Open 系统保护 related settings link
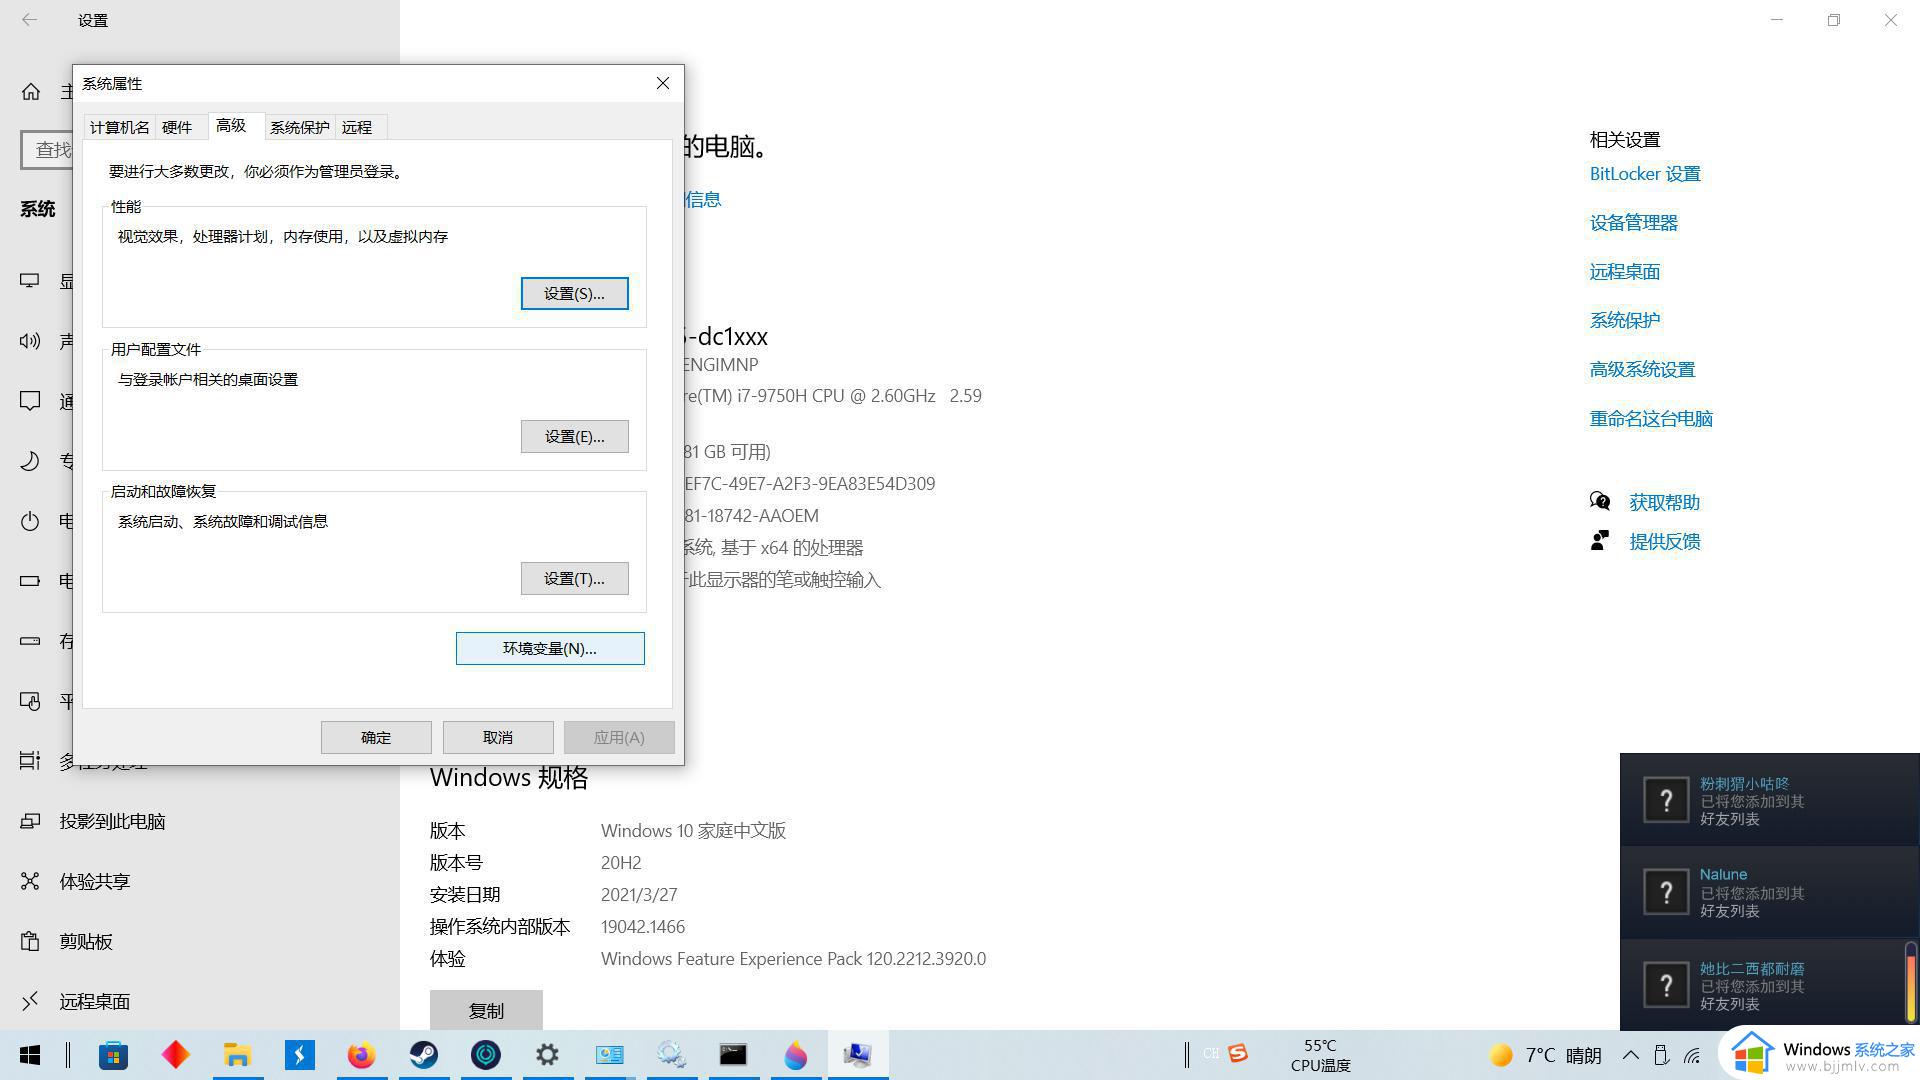The height and width of the screenshot is (1080, 1920). [1625, 321]
